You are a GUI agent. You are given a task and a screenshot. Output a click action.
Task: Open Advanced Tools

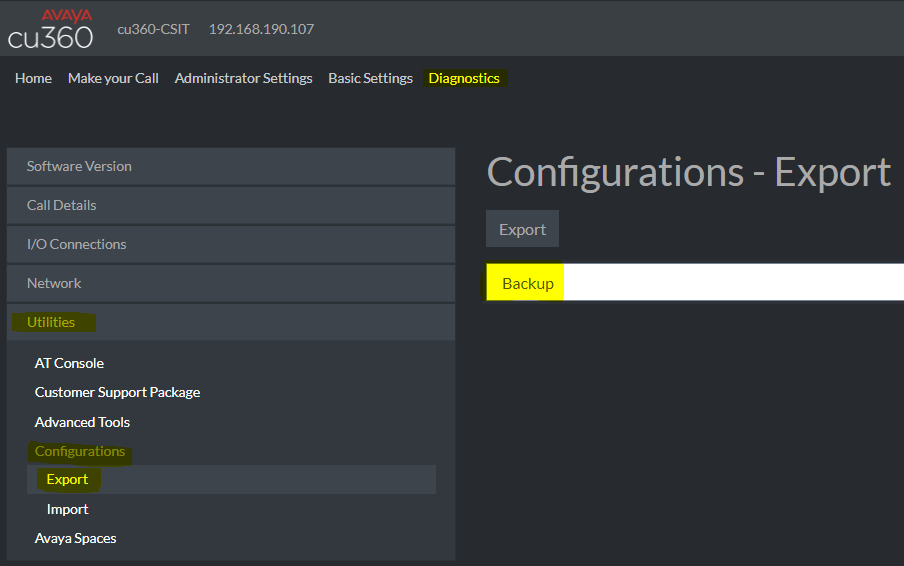pyautogui.click(x=82, y=422)
